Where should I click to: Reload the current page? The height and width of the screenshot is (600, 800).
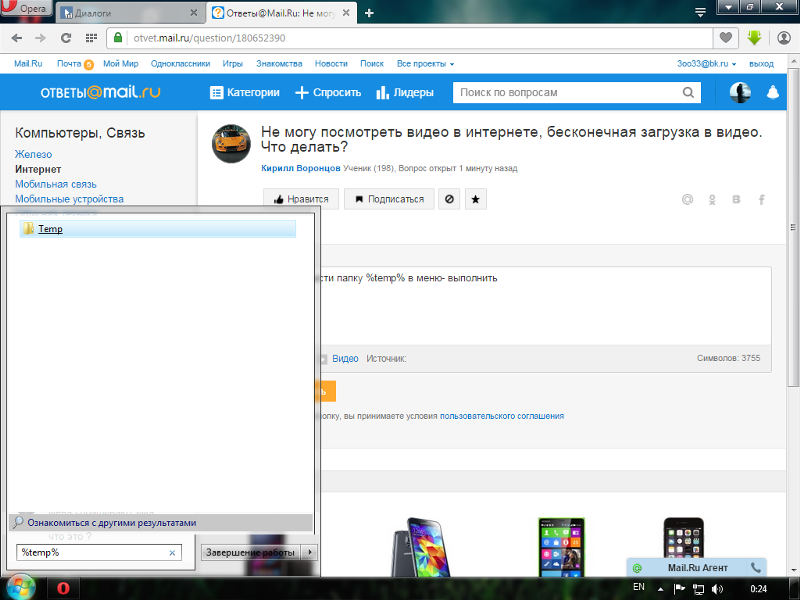[66, 38]
